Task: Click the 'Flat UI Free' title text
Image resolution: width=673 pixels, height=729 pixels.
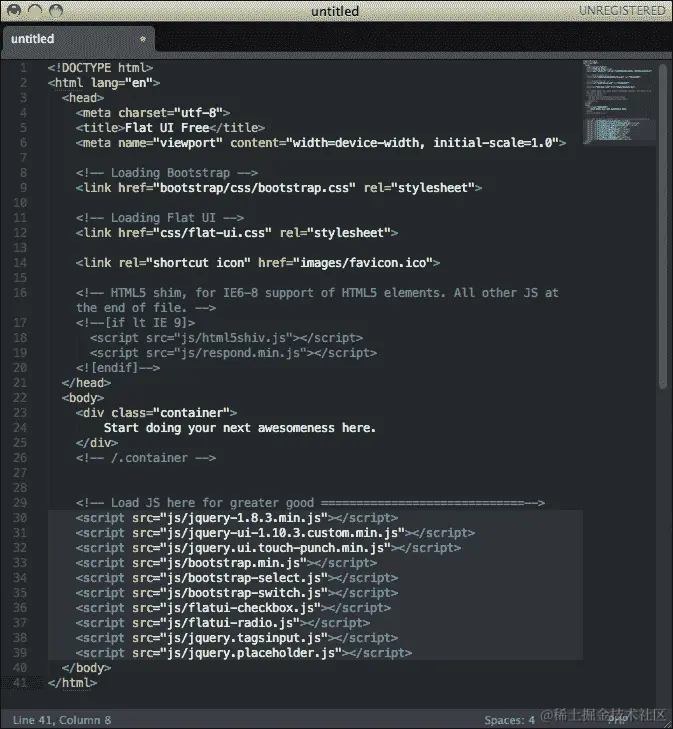Action: [x=167, y=128]
